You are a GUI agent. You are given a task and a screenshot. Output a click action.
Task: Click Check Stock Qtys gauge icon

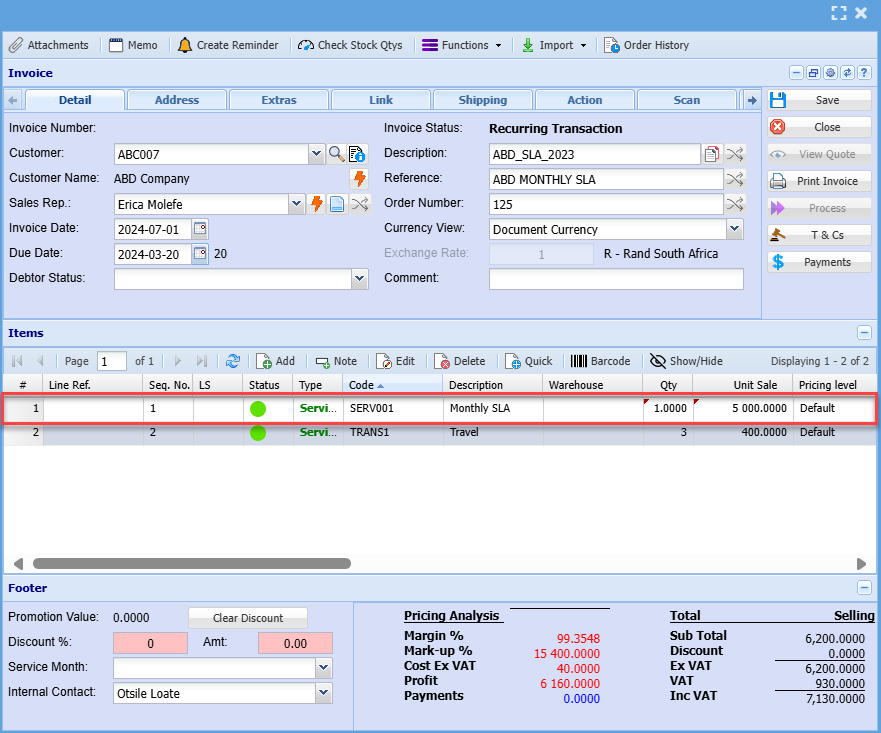coord(306,45)
